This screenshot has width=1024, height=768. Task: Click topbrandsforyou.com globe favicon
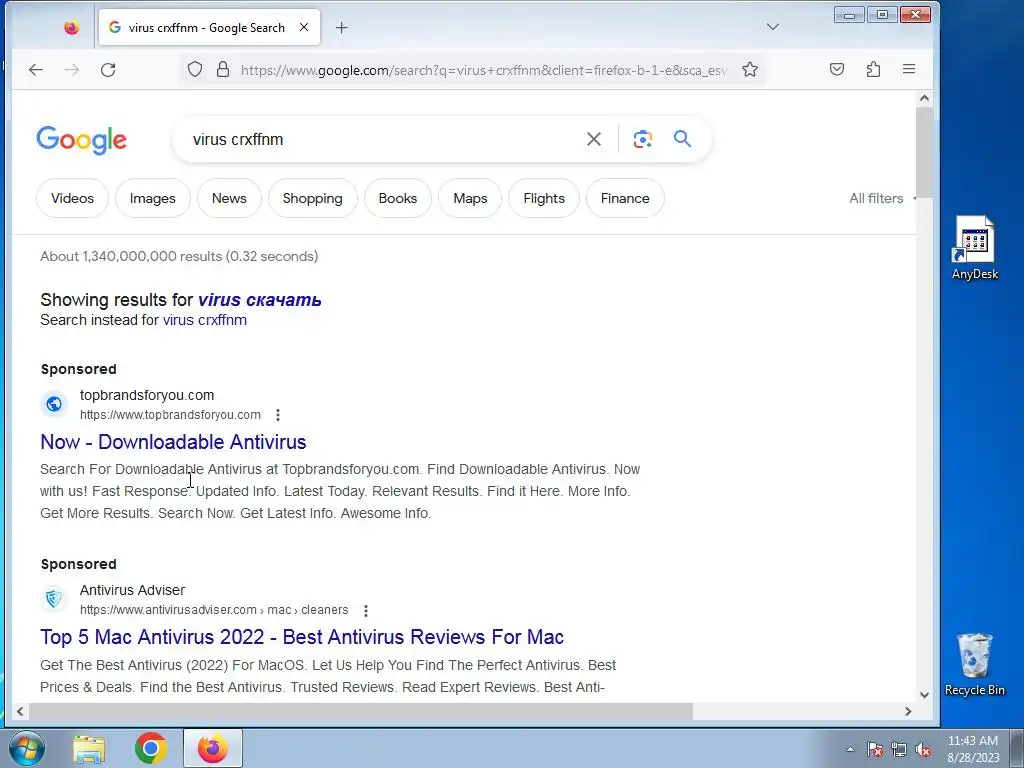pyautogui.click(x=54, y=404)
